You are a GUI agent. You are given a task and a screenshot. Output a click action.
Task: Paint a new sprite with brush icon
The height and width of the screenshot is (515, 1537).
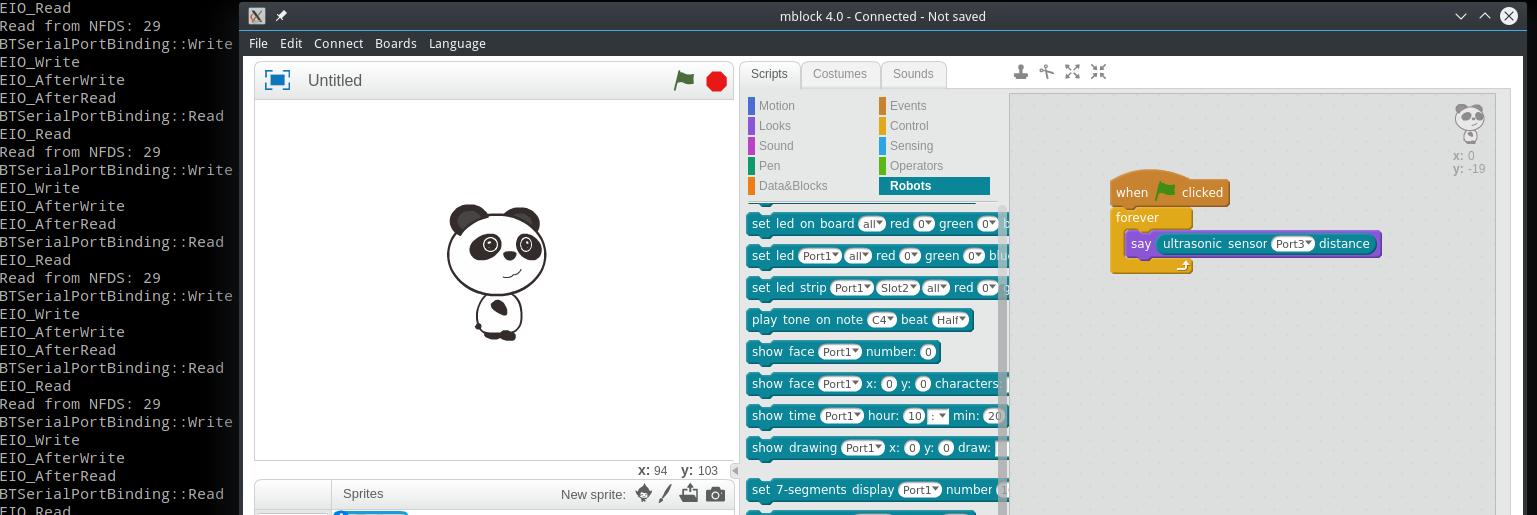pos(665,493)
